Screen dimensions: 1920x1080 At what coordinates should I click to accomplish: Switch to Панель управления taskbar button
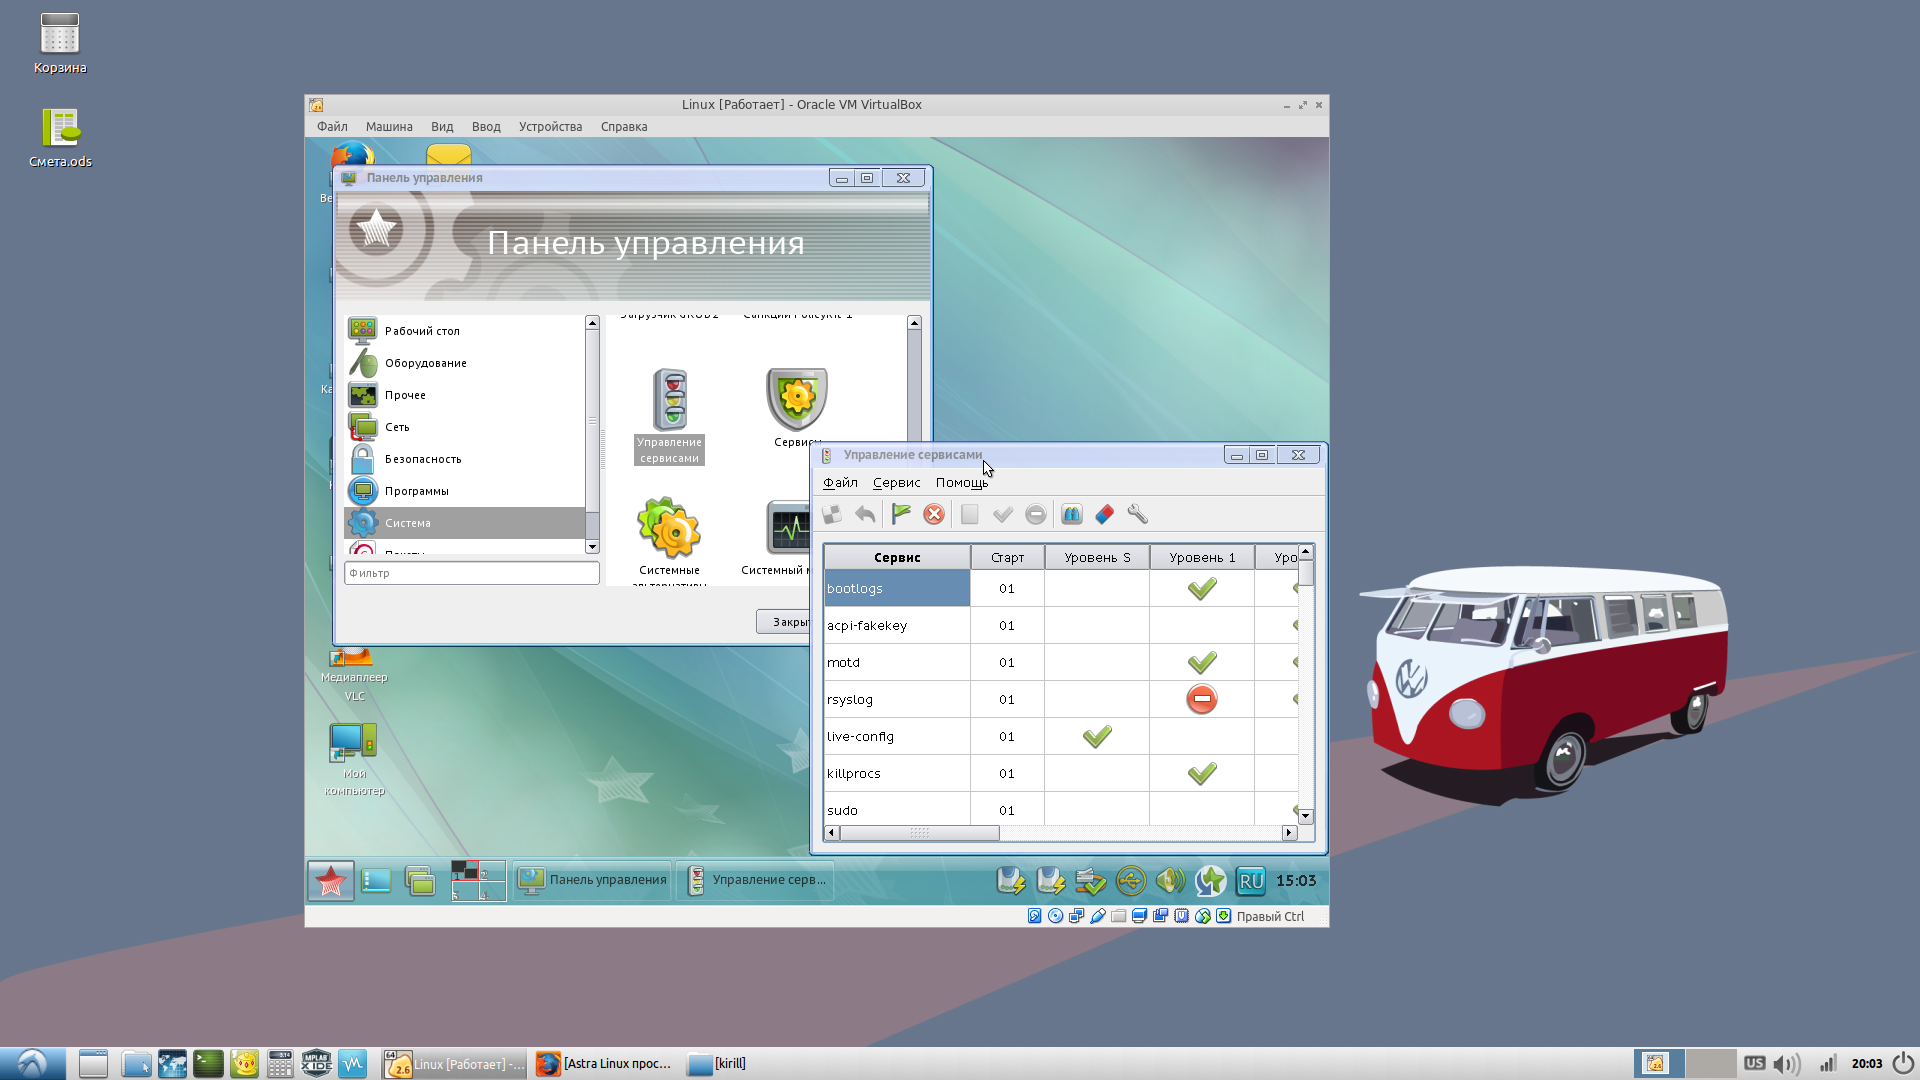(593, 880)
